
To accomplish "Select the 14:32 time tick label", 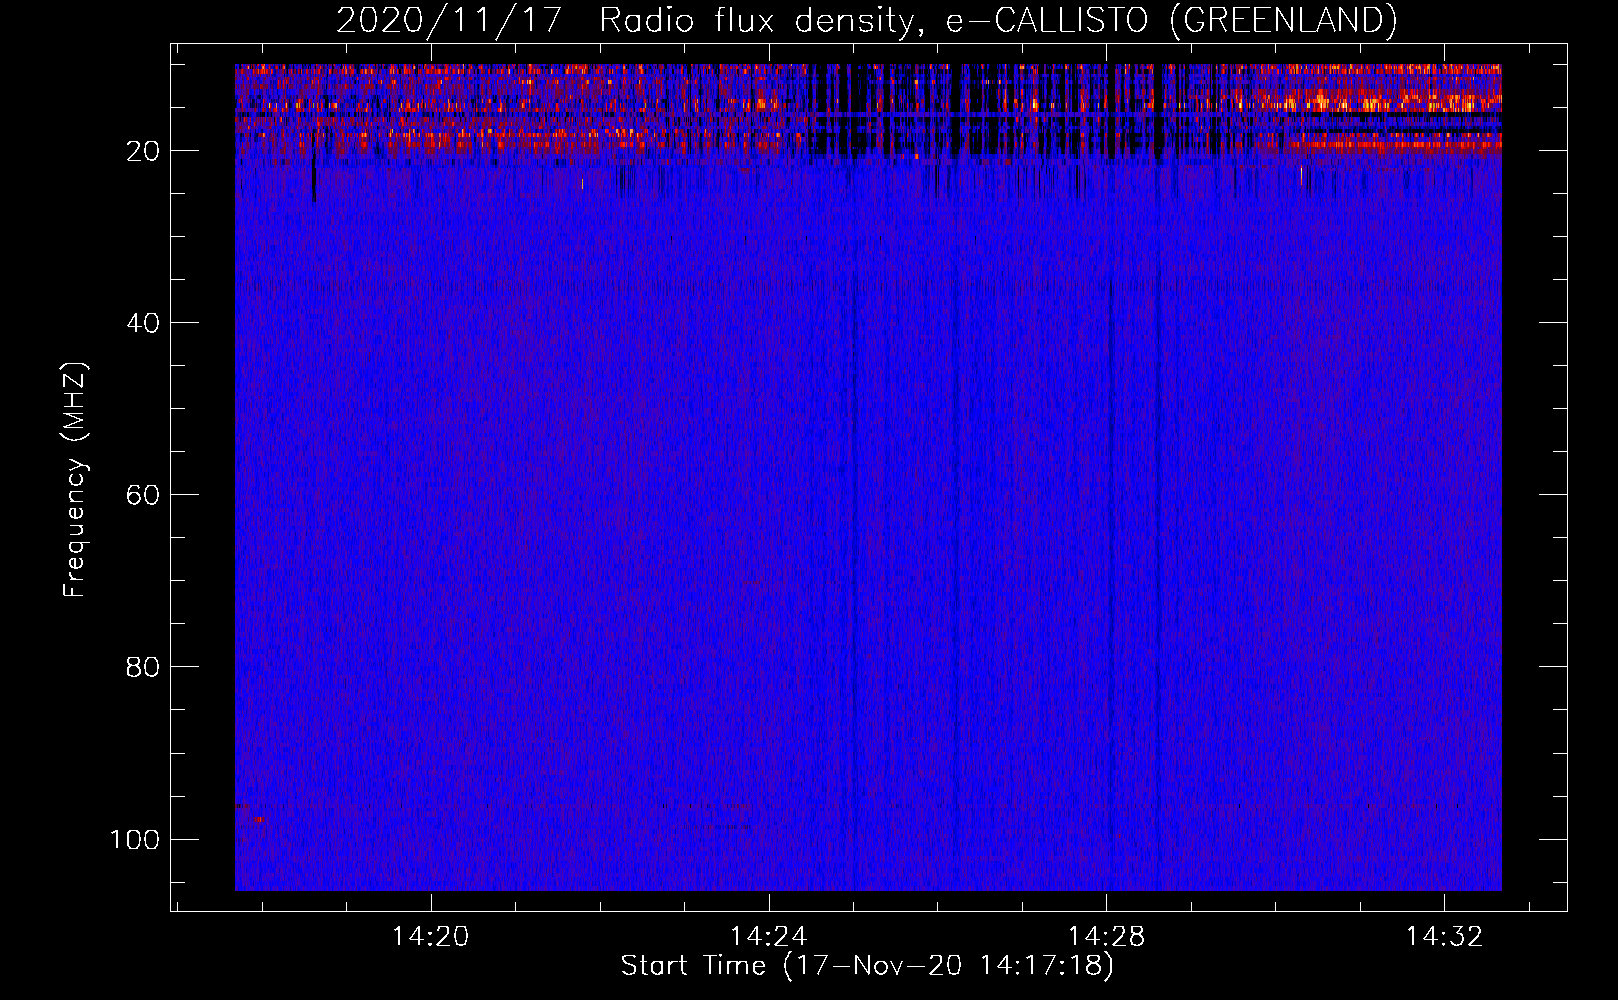I will 1444,937.
